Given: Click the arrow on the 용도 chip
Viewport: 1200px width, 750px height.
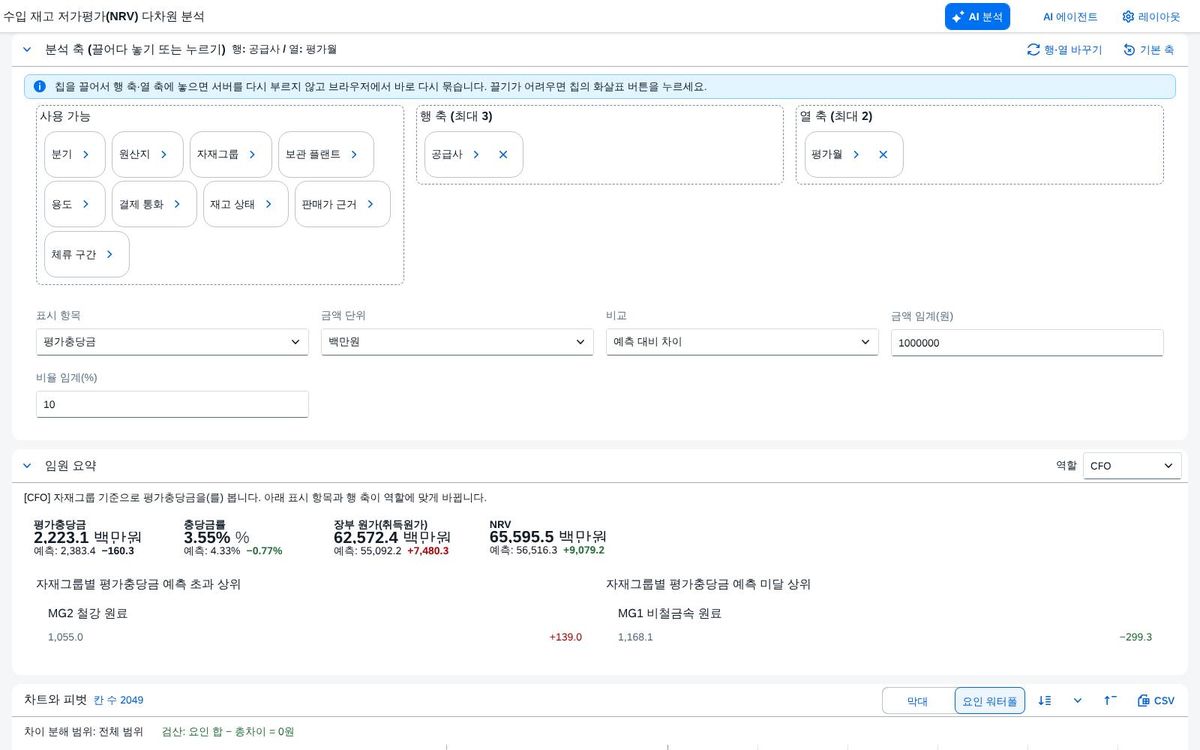Looking at the screenshot, I should pos(86,204).
